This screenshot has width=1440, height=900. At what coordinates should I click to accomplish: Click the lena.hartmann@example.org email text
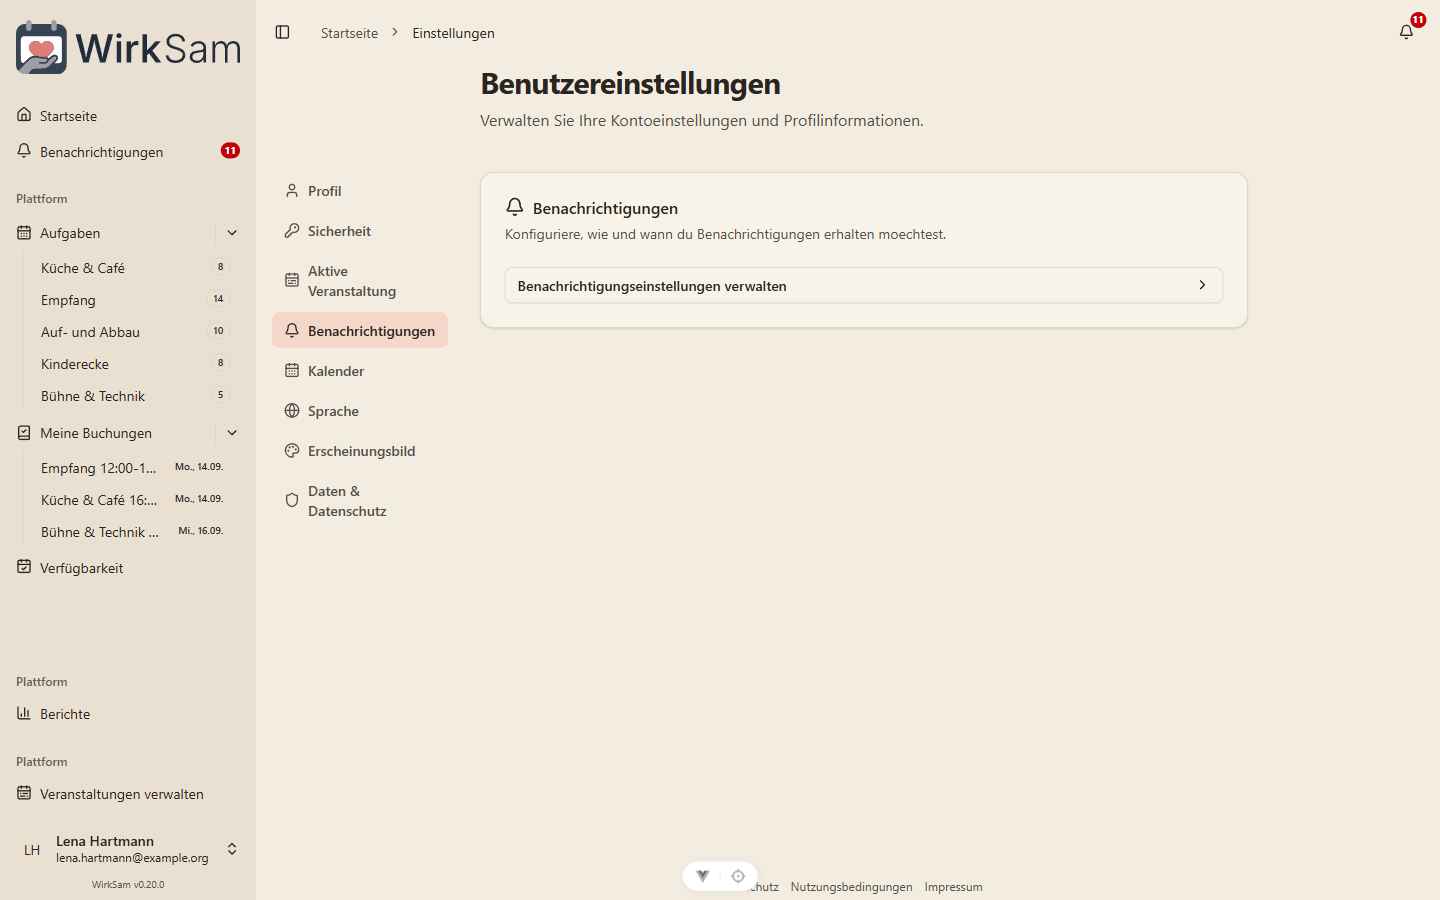132,858
